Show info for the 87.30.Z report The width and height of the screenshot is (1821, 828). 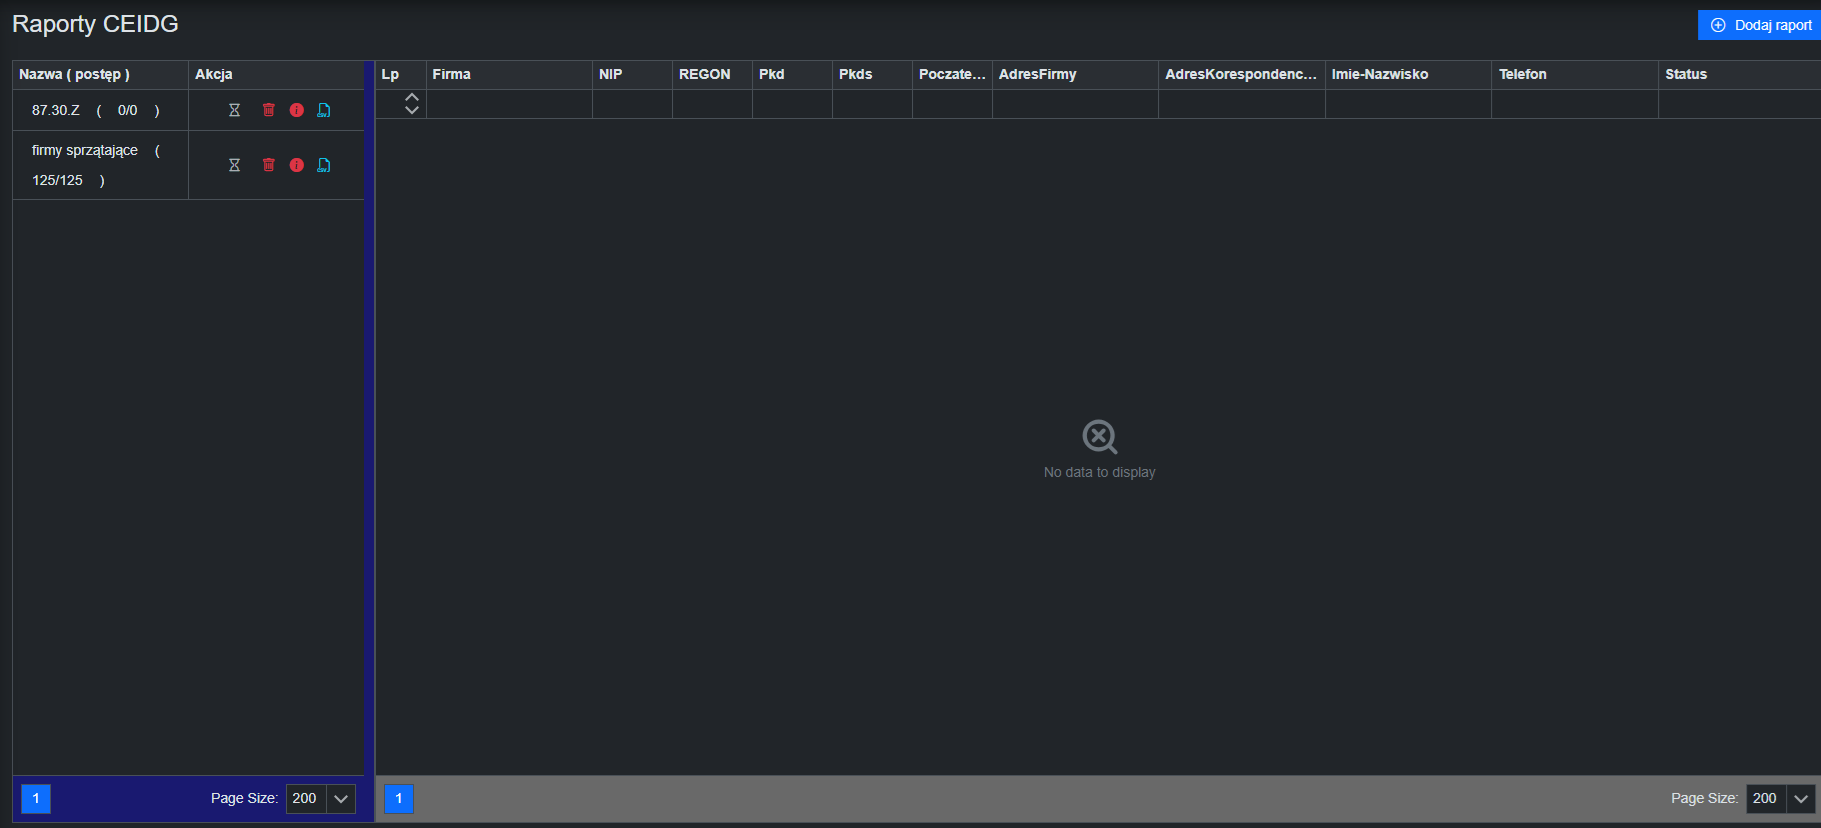[297, 110]
